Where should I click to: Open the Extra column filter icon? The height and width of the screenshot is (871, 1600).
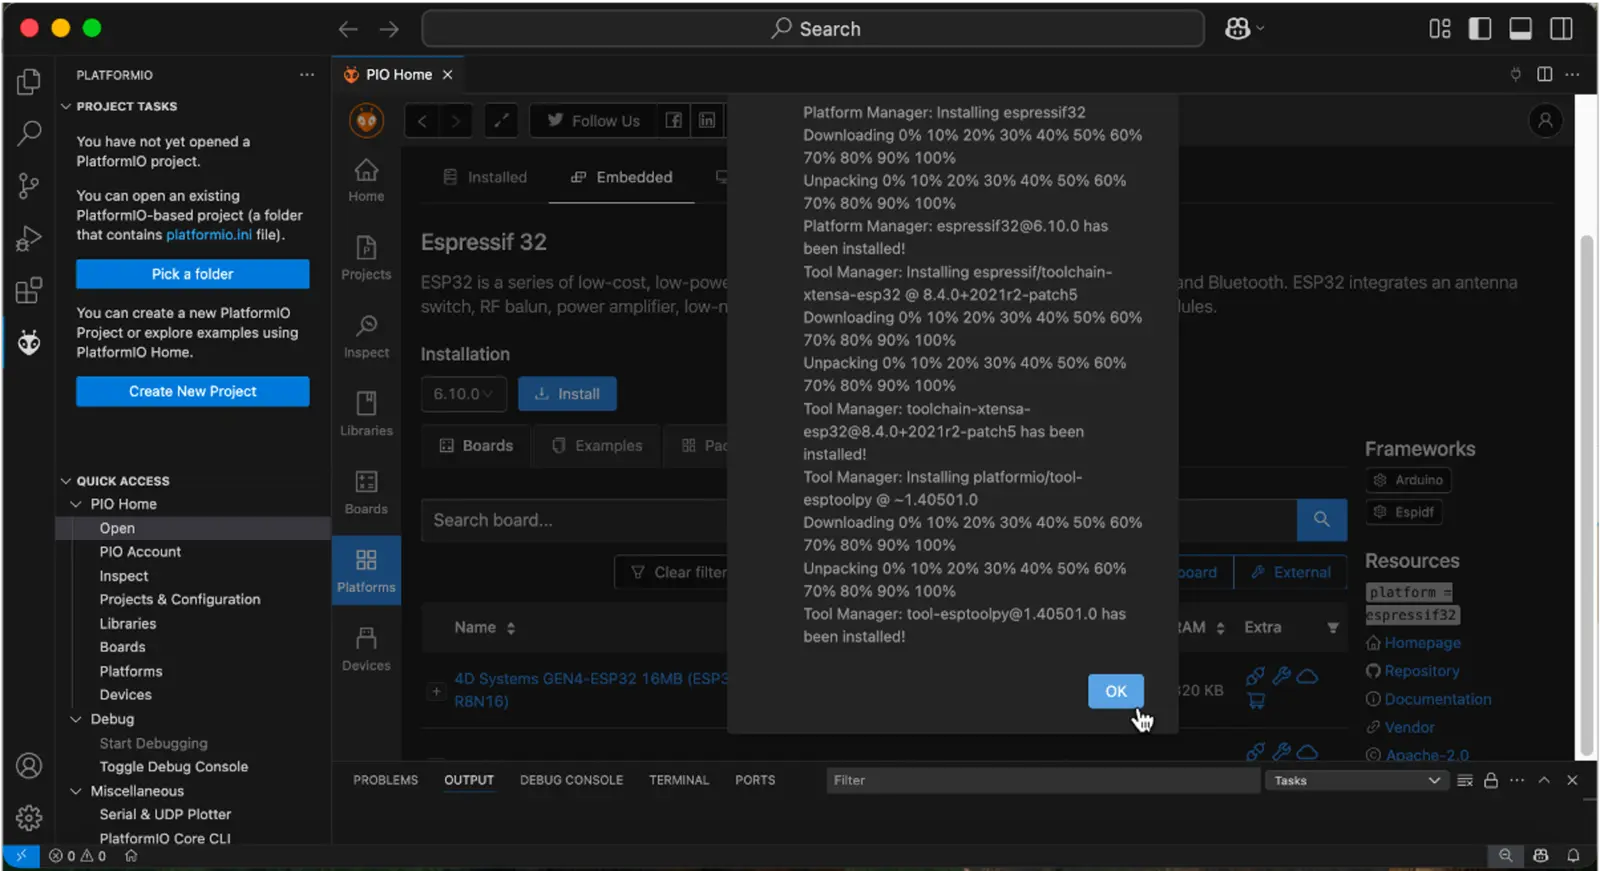point(1333,628)
